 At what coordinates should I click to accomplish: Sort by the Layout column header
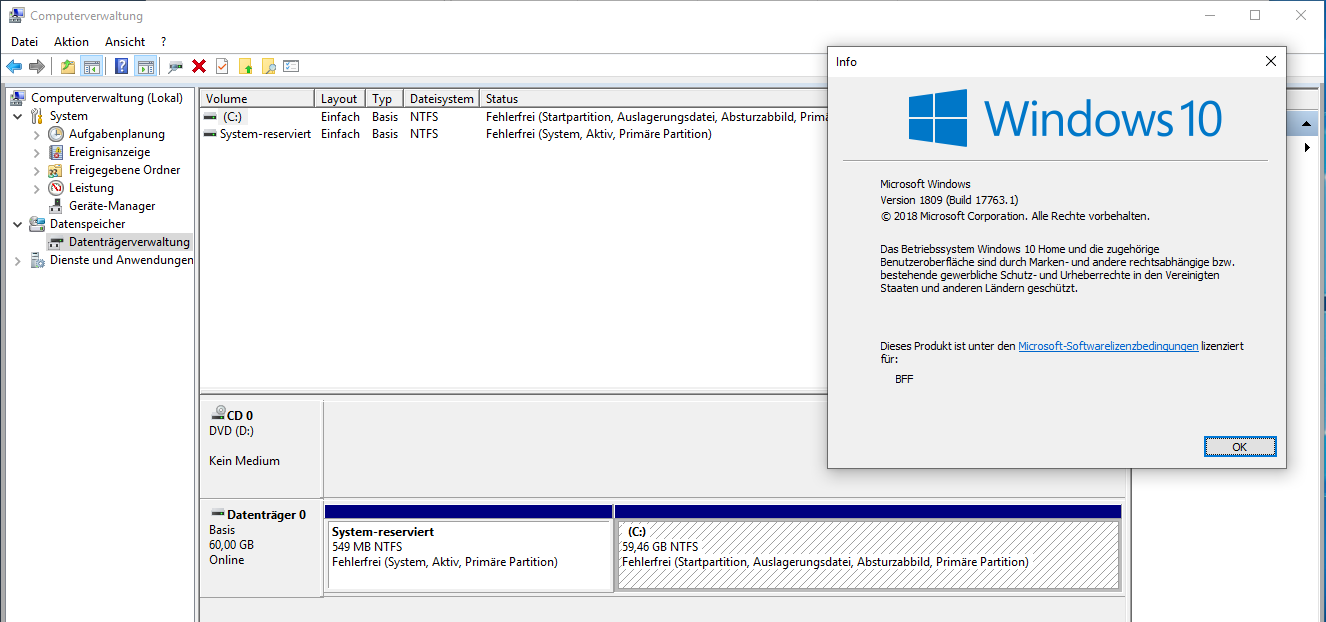[340, 99]
